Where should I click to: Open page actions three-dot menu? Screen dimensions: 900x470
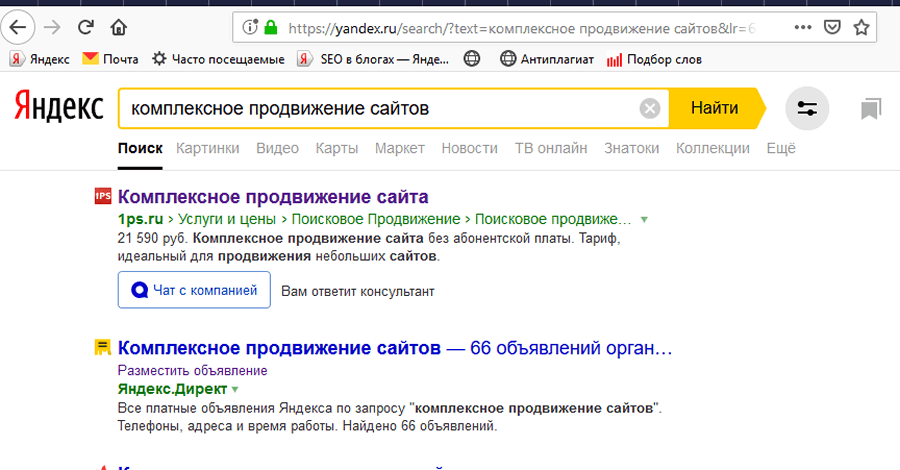click(803, 27)
